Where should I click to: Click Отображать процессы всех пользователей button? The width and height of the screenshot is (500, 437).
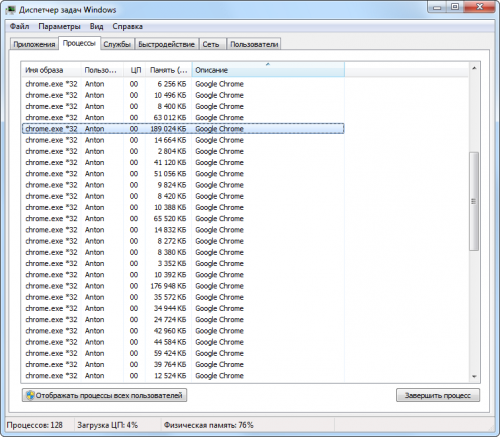(x=104, y=395)
